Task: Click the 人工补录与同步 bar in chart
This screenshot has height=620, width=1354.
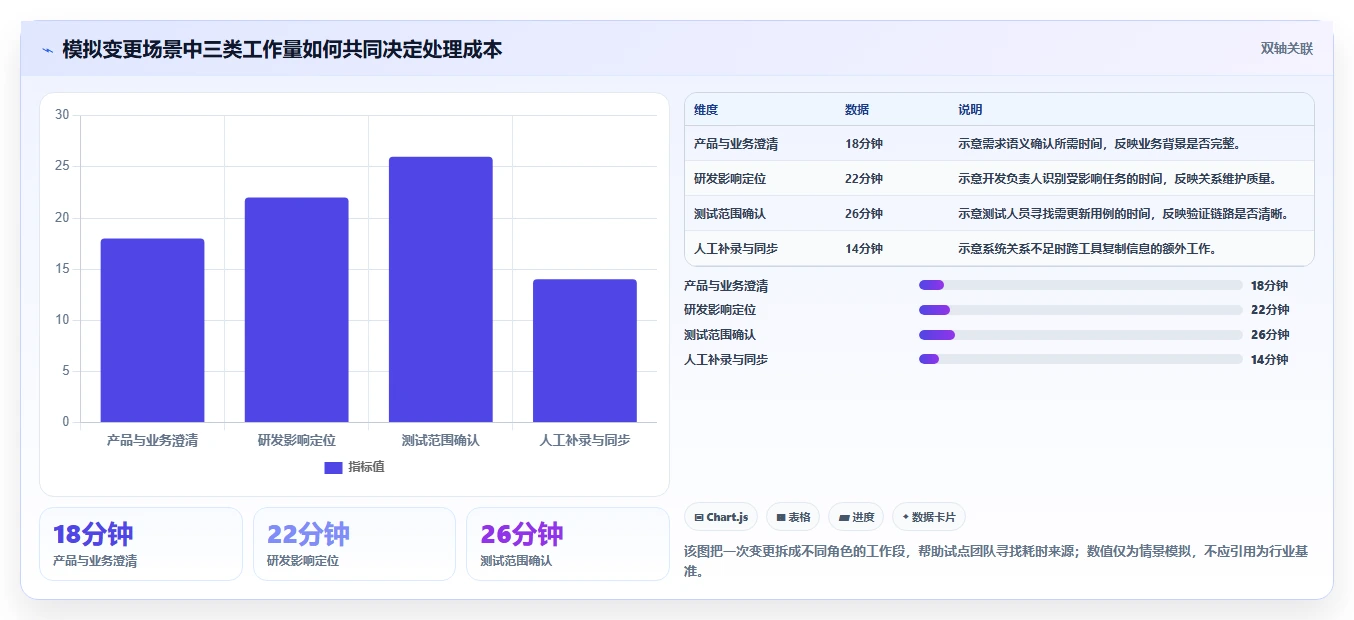Action: [x=585, y=351]
